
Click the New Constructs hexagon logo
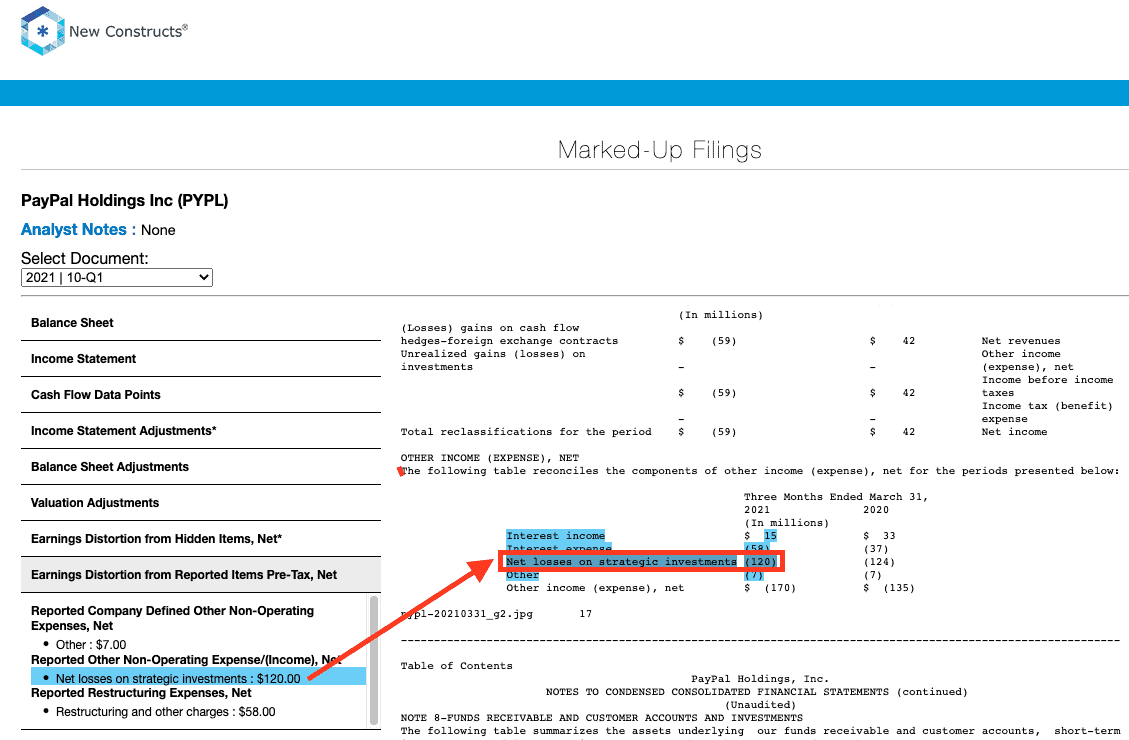click(42, 31)
